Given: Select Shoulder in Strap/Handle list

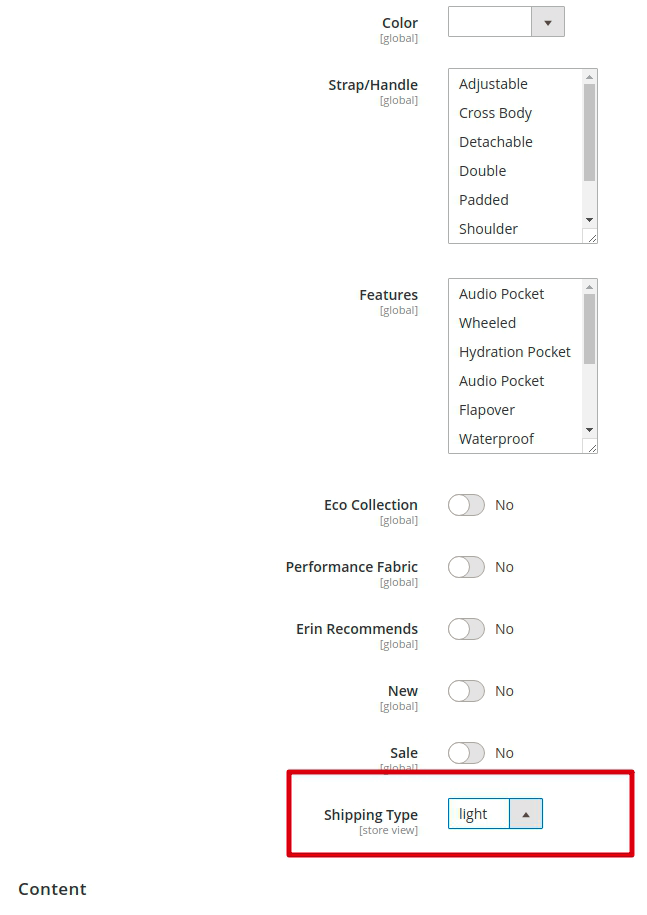Looking at the screenshot, I should pos(488,229).
